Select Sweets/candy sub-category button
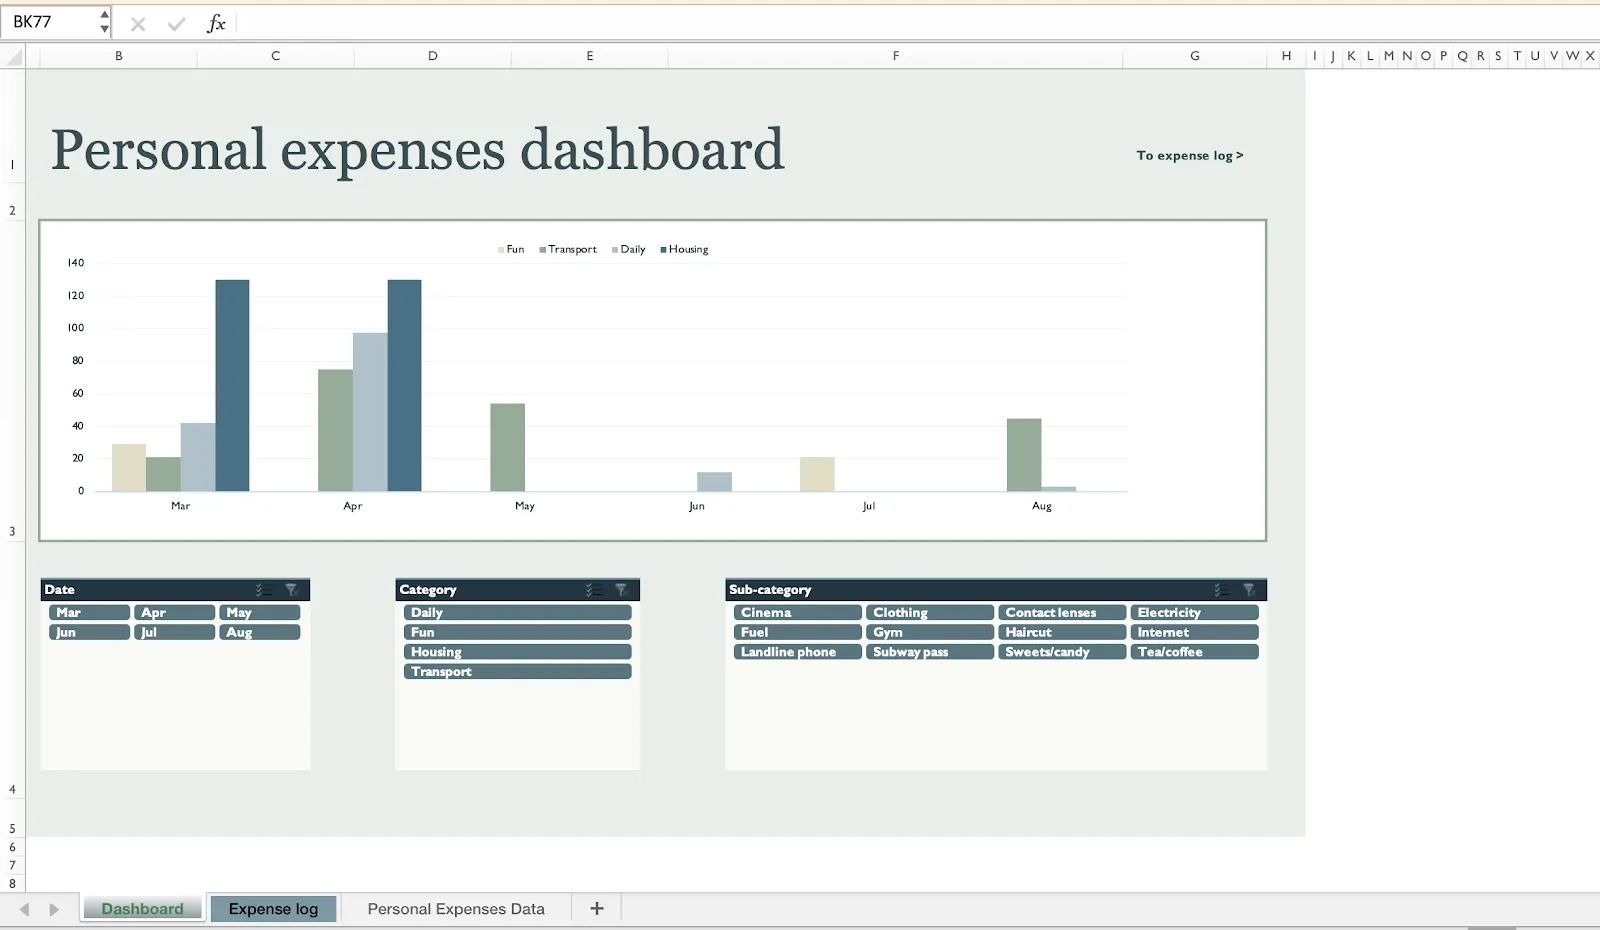 pos(1062,652)
